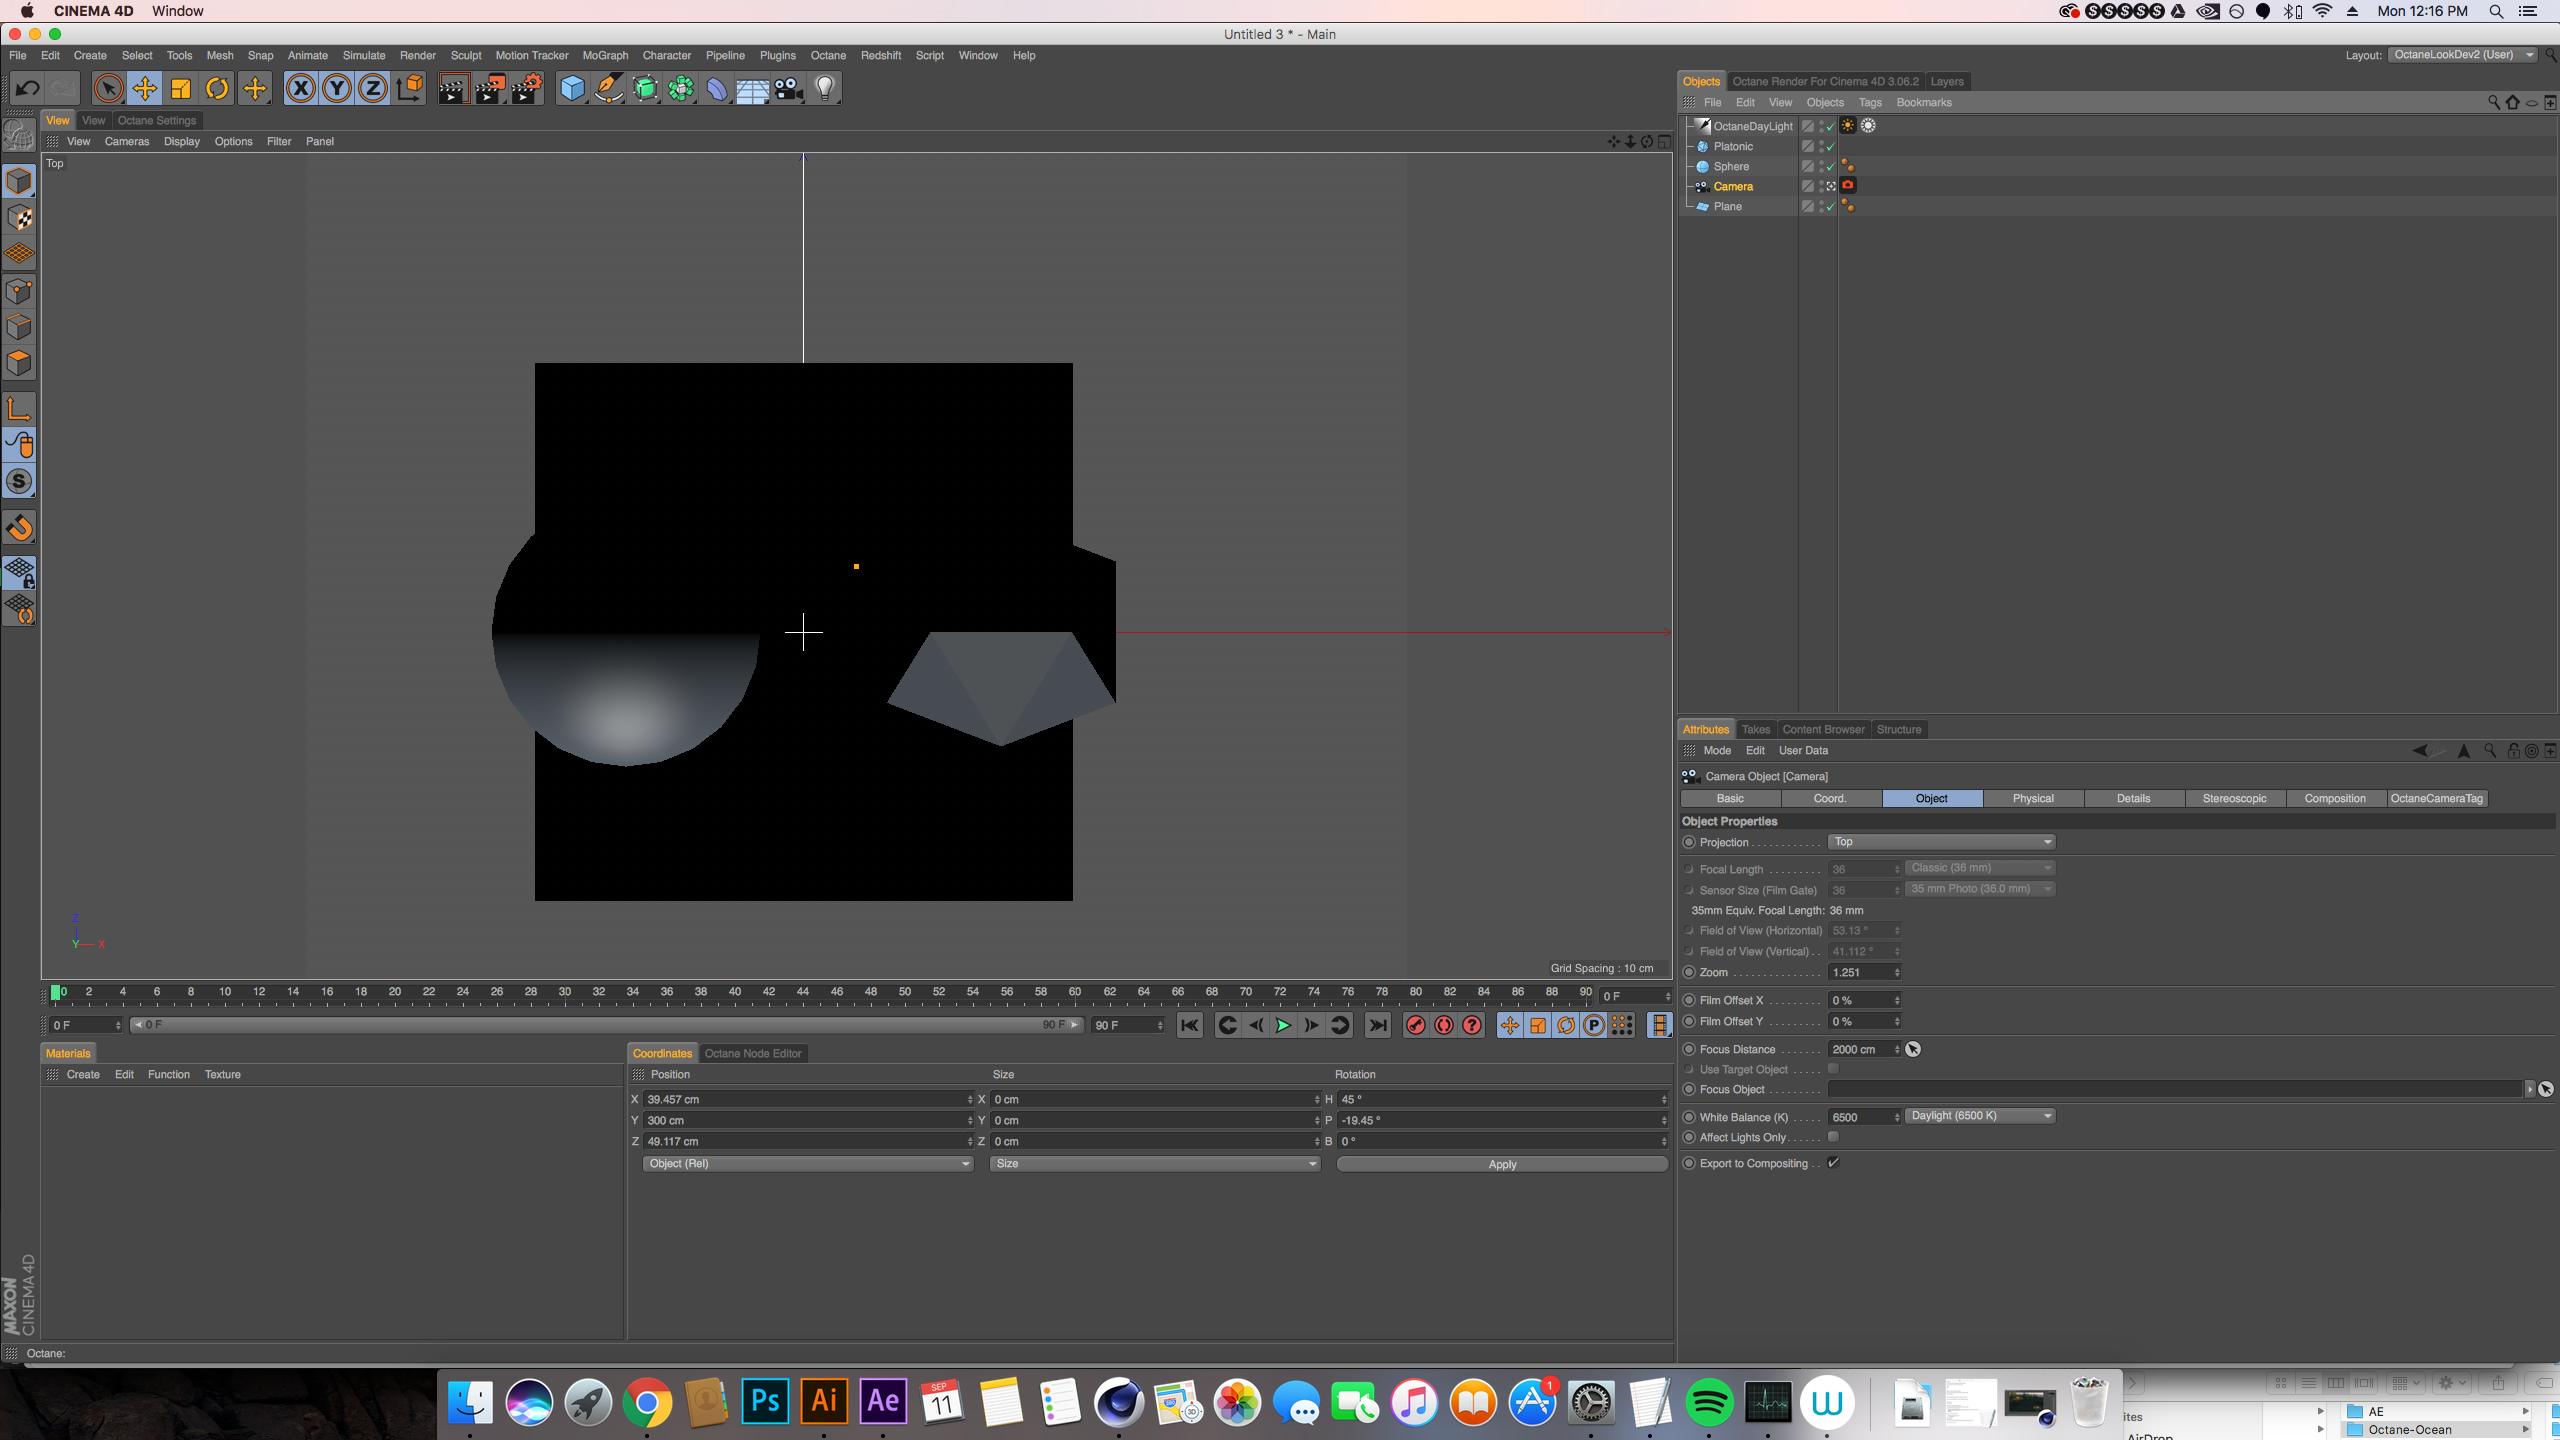This screenshot has height=1440, width=2560.
Task: Select the Move tool in toolbar
Action: [145, 89]
